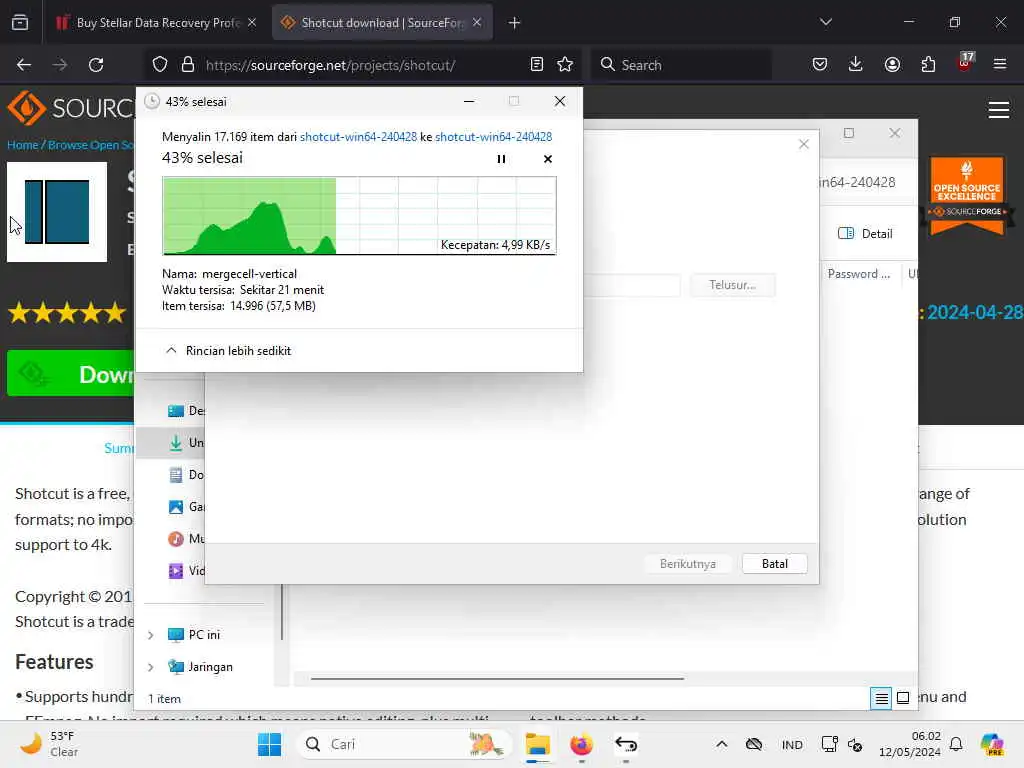Screen dimensions: 1024x768
Task: Click the Firefox Search box
Action: pos(680,65)
